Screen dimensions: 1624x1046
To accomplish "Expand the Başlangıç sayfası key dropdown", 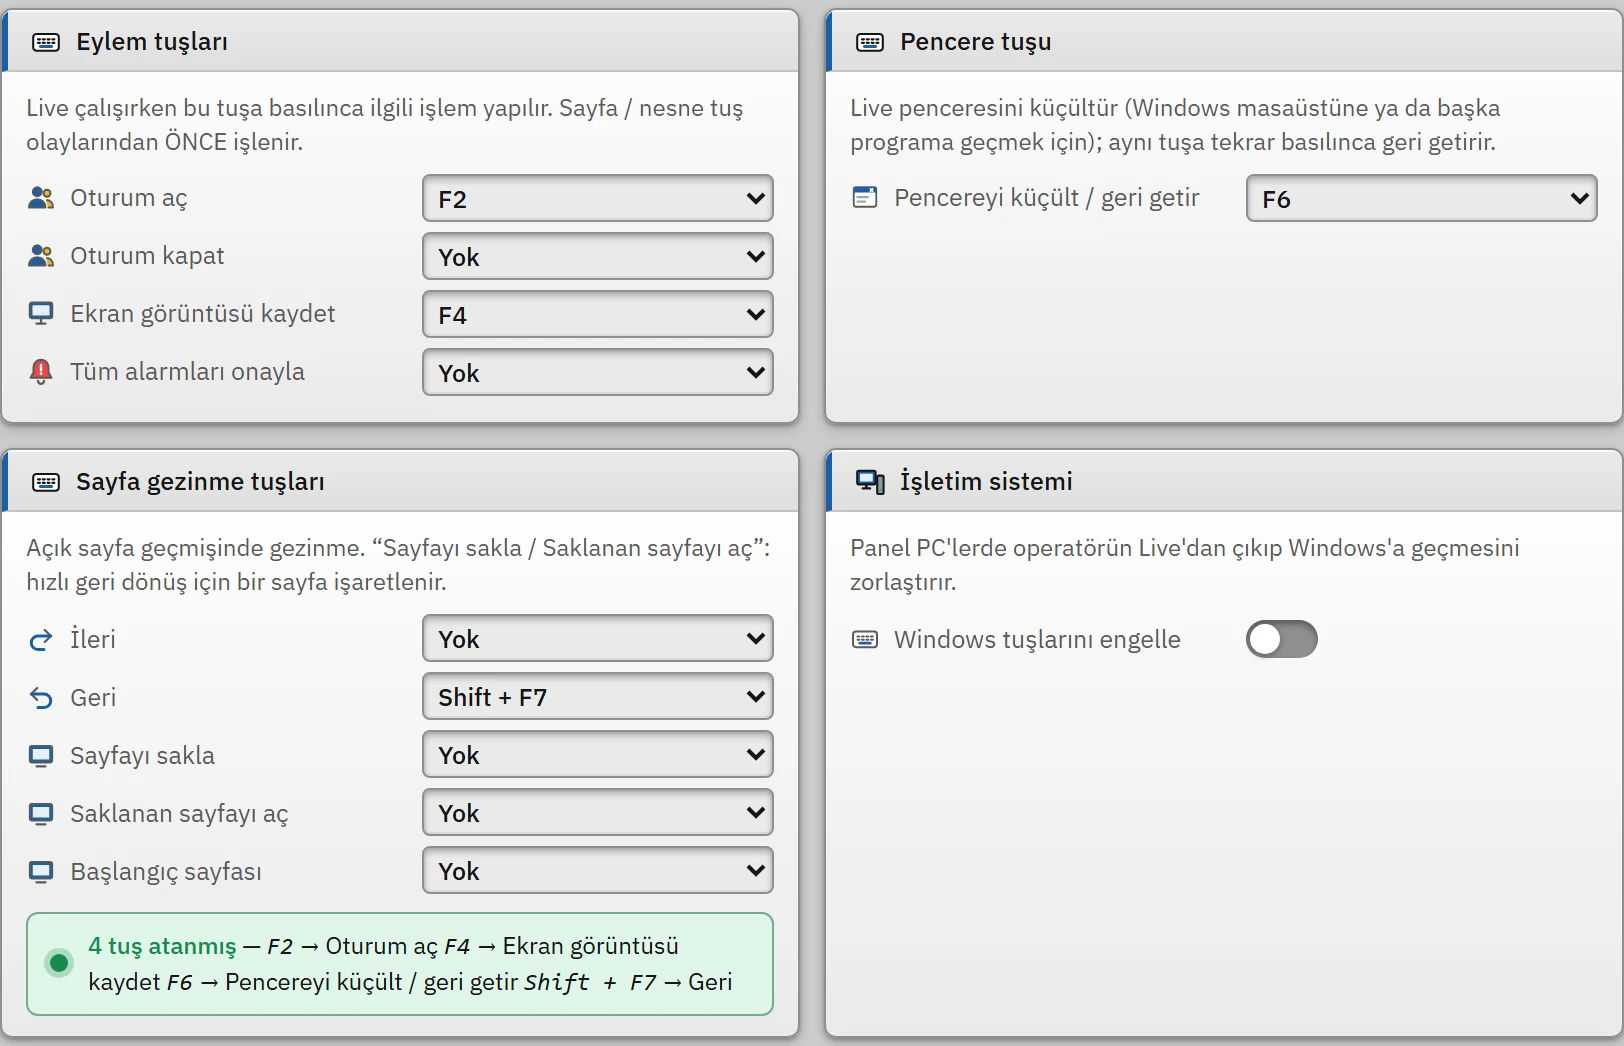I will point(598,870).
